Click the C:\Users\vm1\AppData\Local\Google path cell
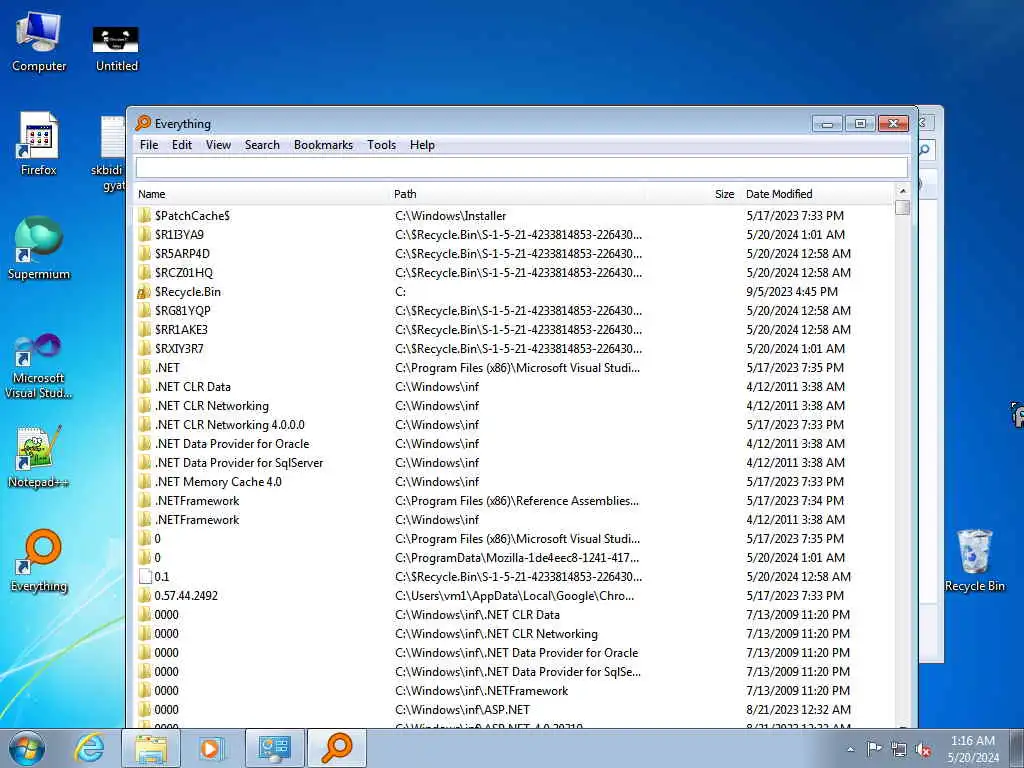Screen dimensions: 1024x768 click(x=515, y=596)
